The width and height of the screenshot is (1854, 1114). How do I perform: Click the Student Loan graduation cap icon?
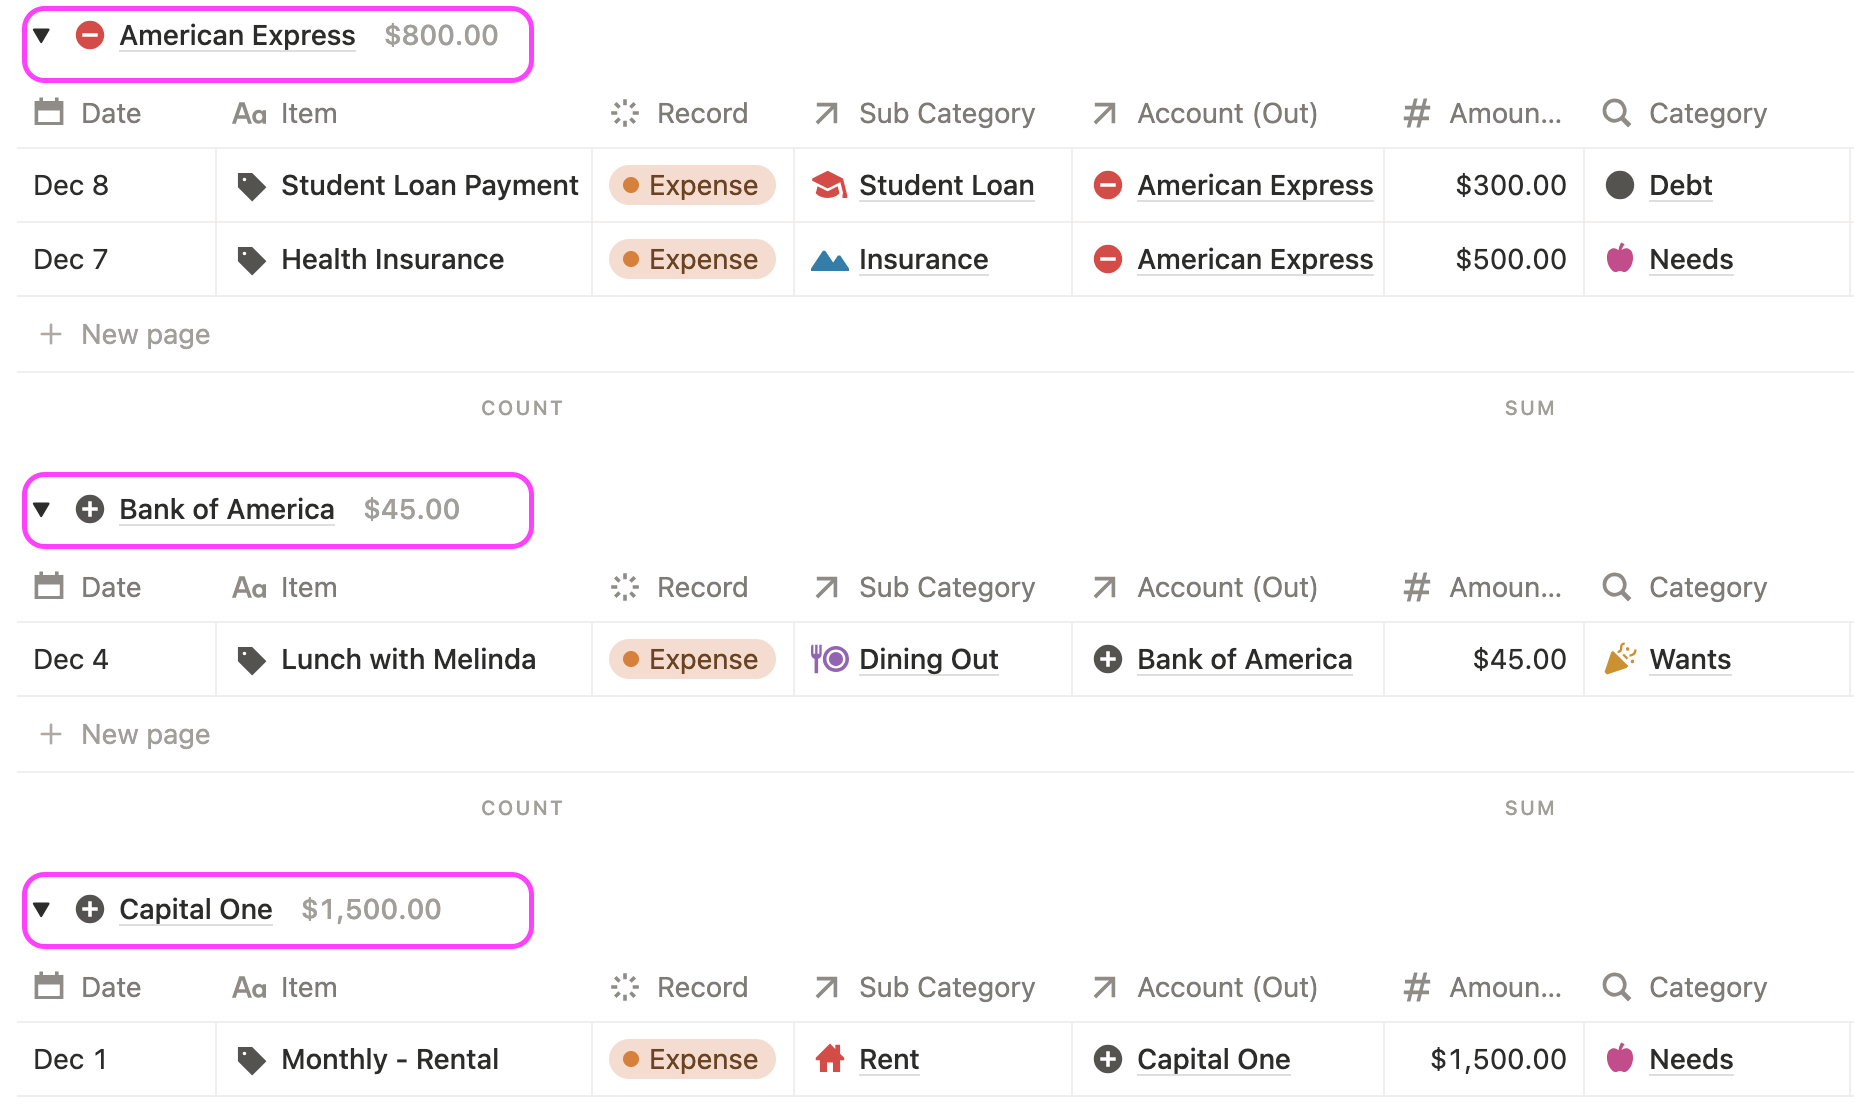[x=829, y=186]
